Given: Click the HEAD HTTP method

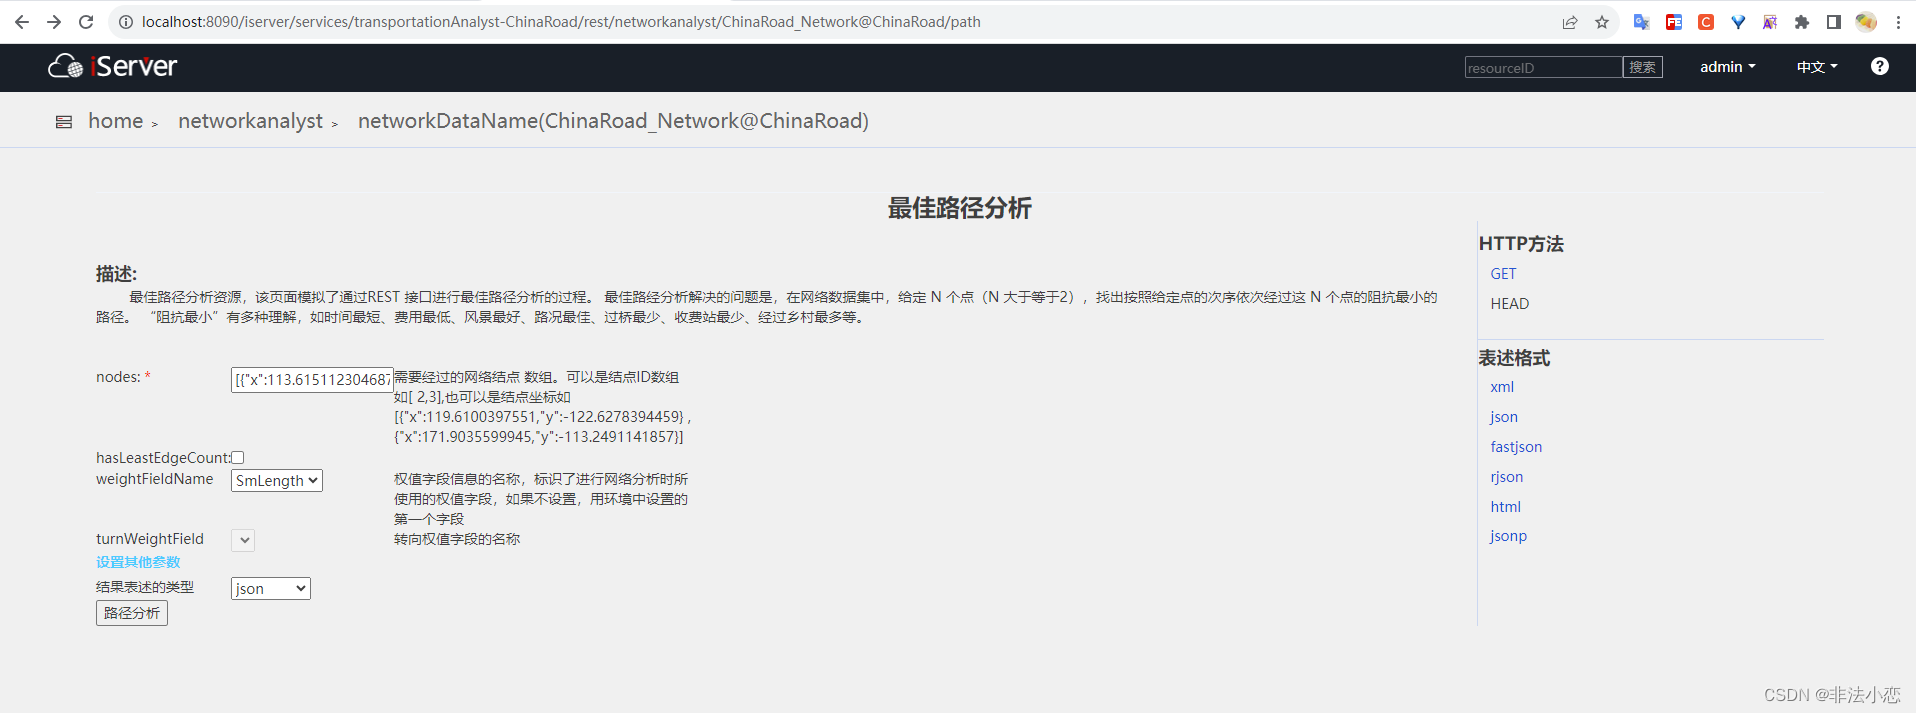Looking at the screenshot, I should (x=1509, y=304).
